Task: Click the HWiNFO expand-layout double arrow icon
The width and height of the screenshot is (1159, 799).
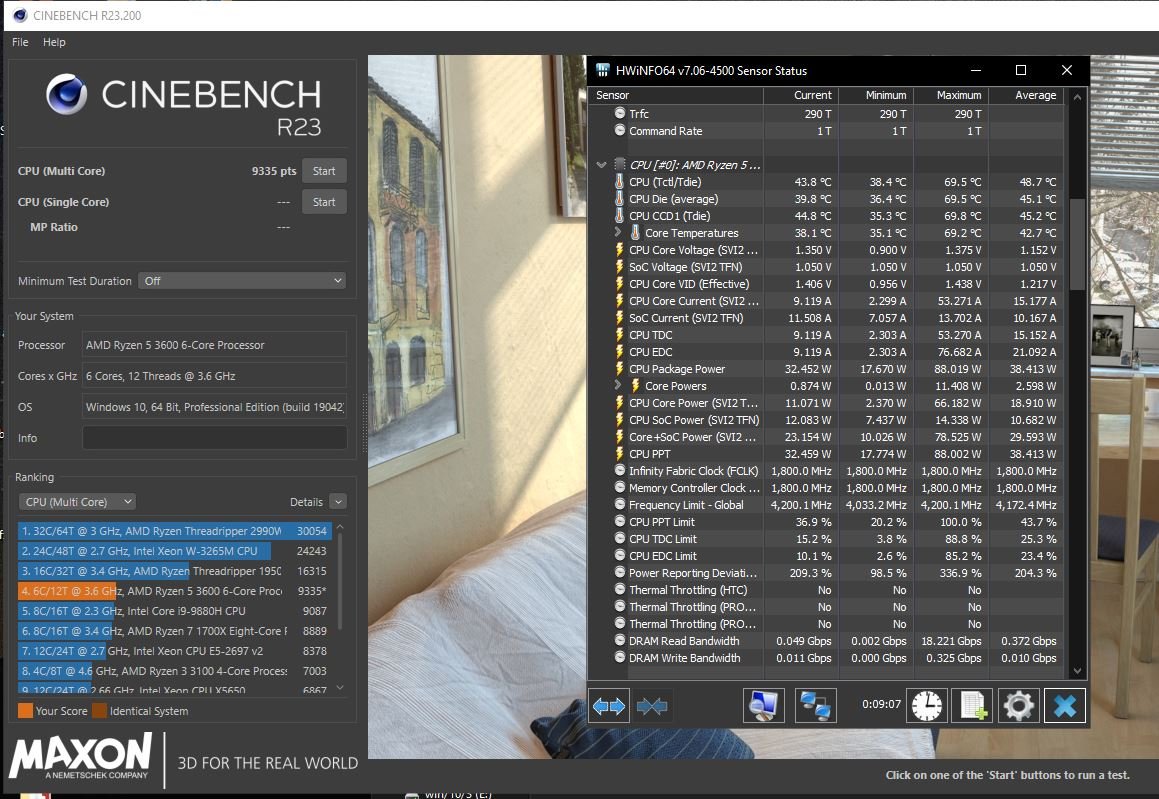Action: [608, 706]
